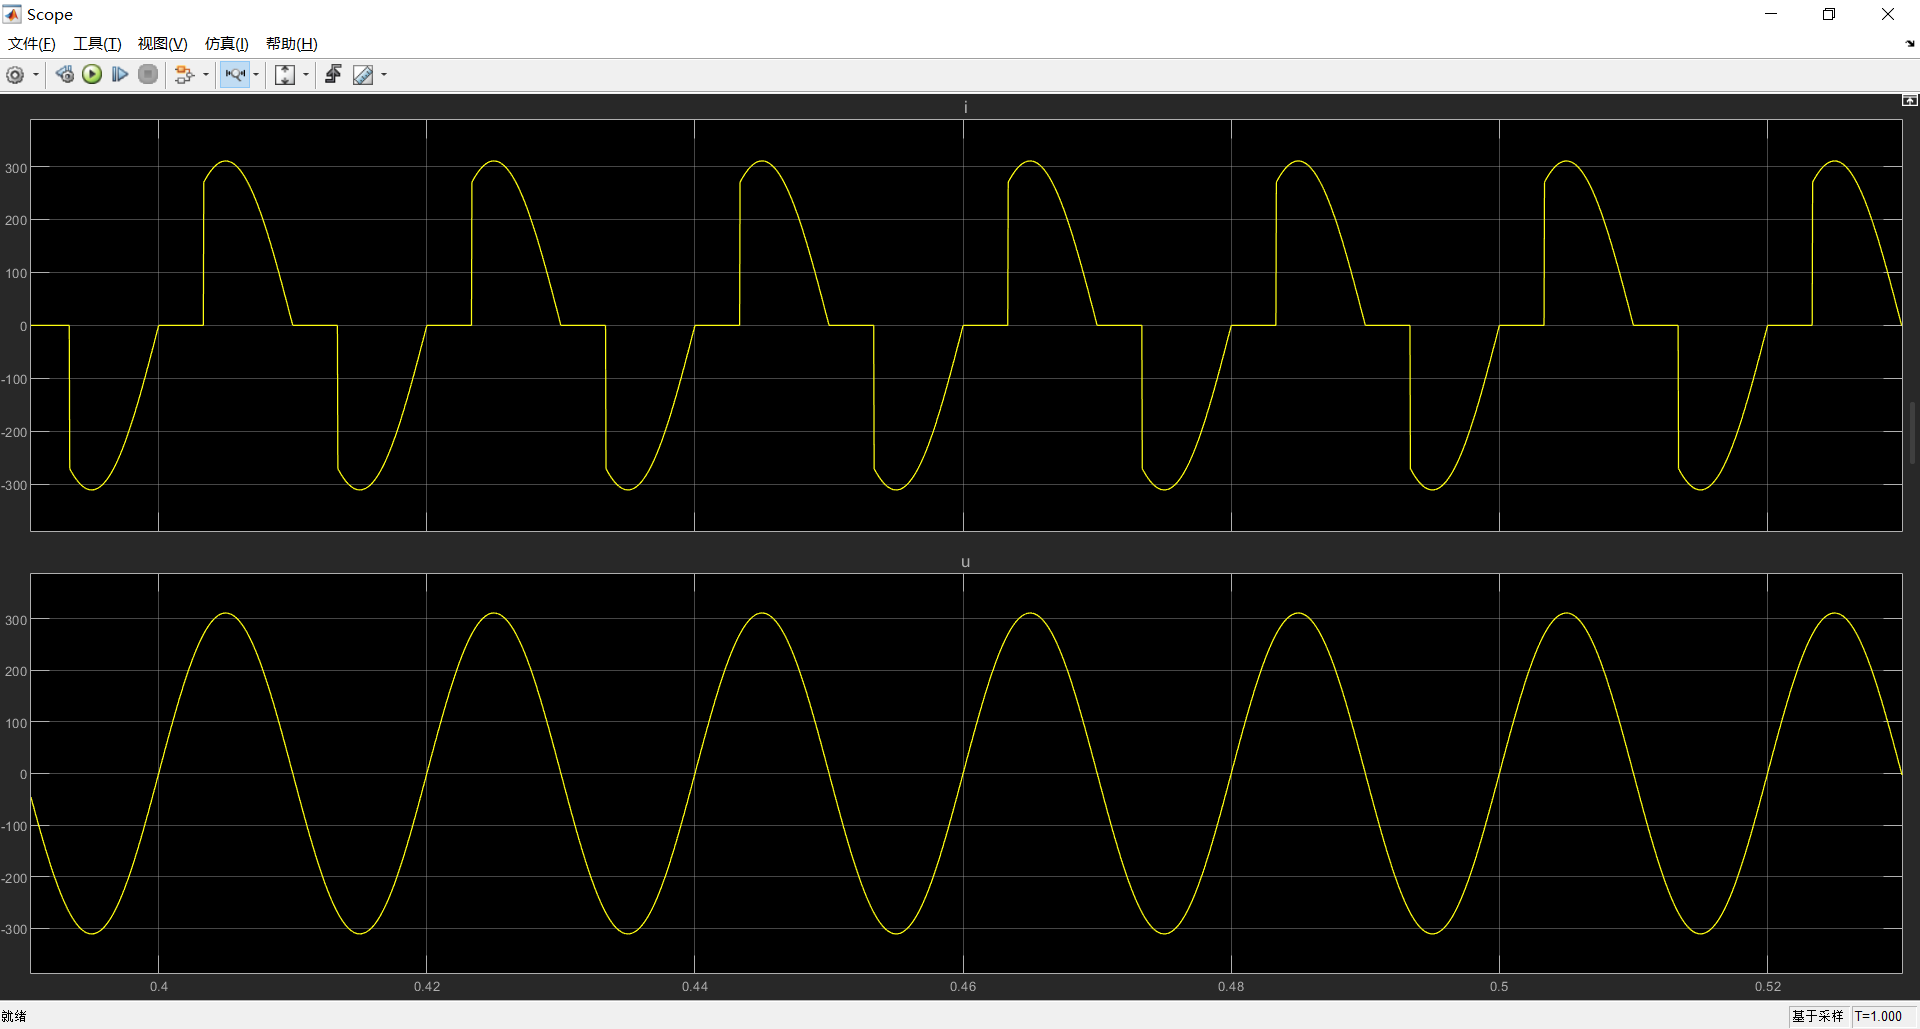Viewport: 1920px width, 1029px height.
Task: Restore down the Scope window
Action: (x=1829, y=14)
